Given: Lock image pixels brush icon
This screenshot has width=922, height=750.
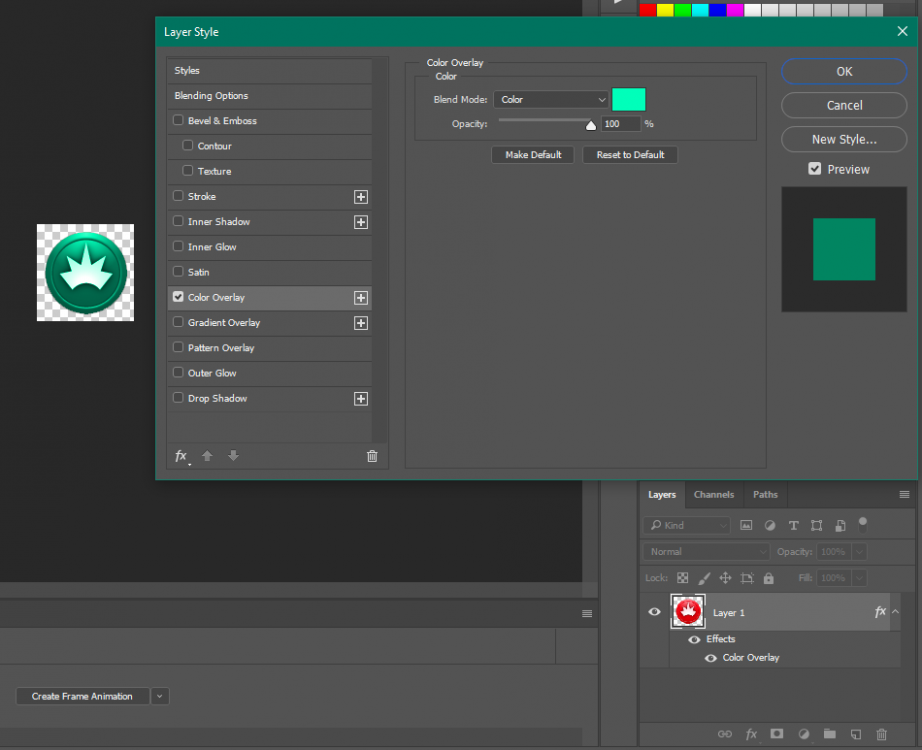Looking at the screenshot, I should tap(704, 578).
